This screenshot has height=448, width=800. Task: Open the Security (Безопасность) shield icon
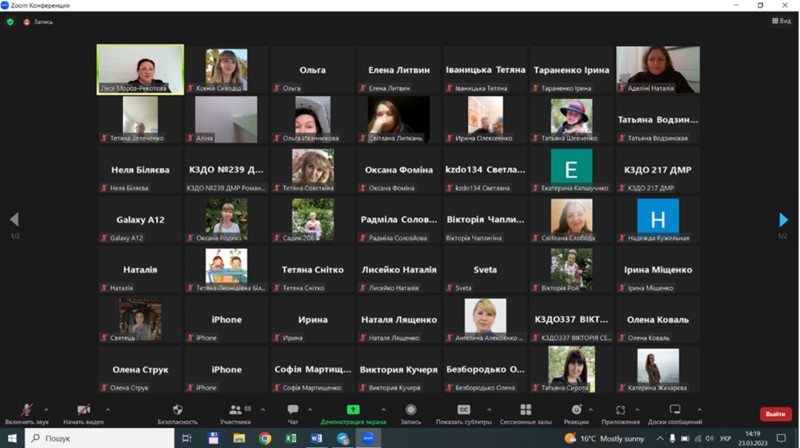178,410
